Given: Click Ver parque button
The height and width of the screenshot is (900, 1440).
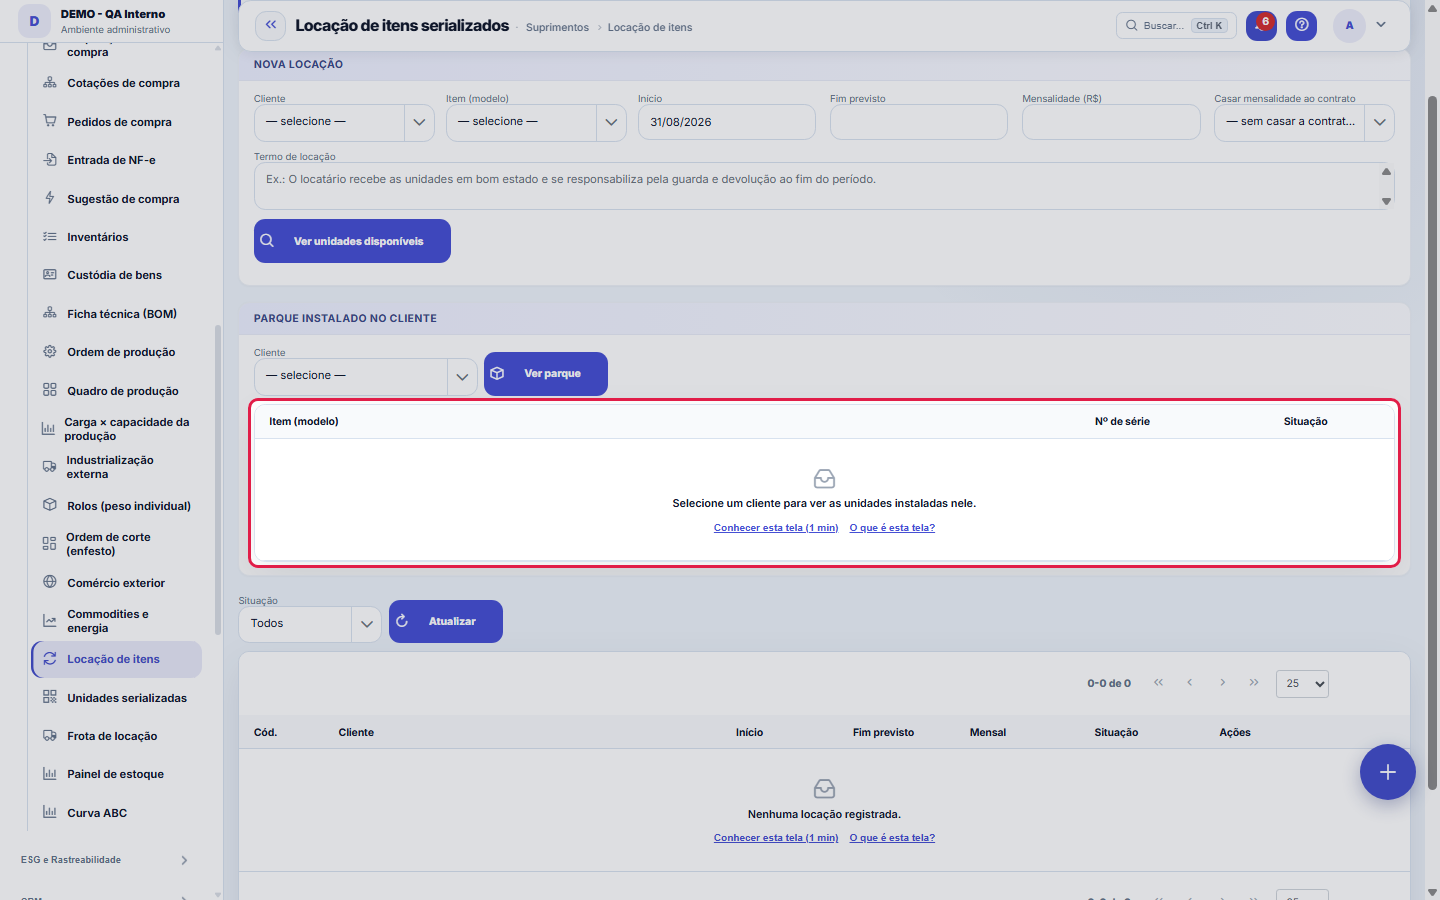Looking at the screenshot, I should pyautogui.click(x=546, y=374).
